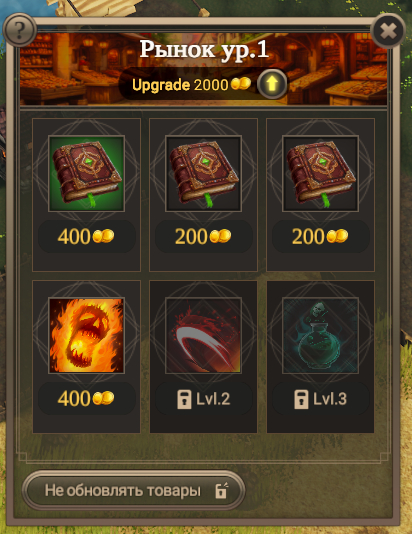The image size is (412, 534).
Task: Click the locked poison potion icon
Action: tap(320, 335)
